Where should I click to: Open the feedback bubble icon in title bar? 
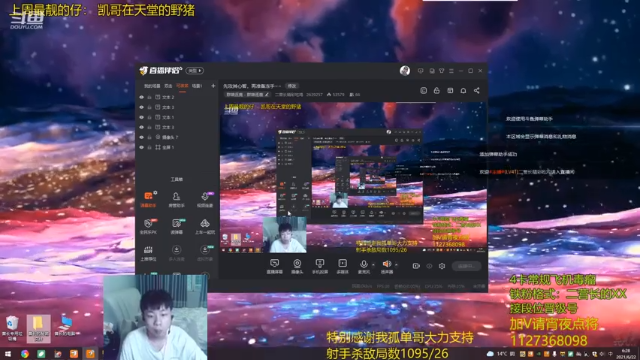(x=420, y=71)
